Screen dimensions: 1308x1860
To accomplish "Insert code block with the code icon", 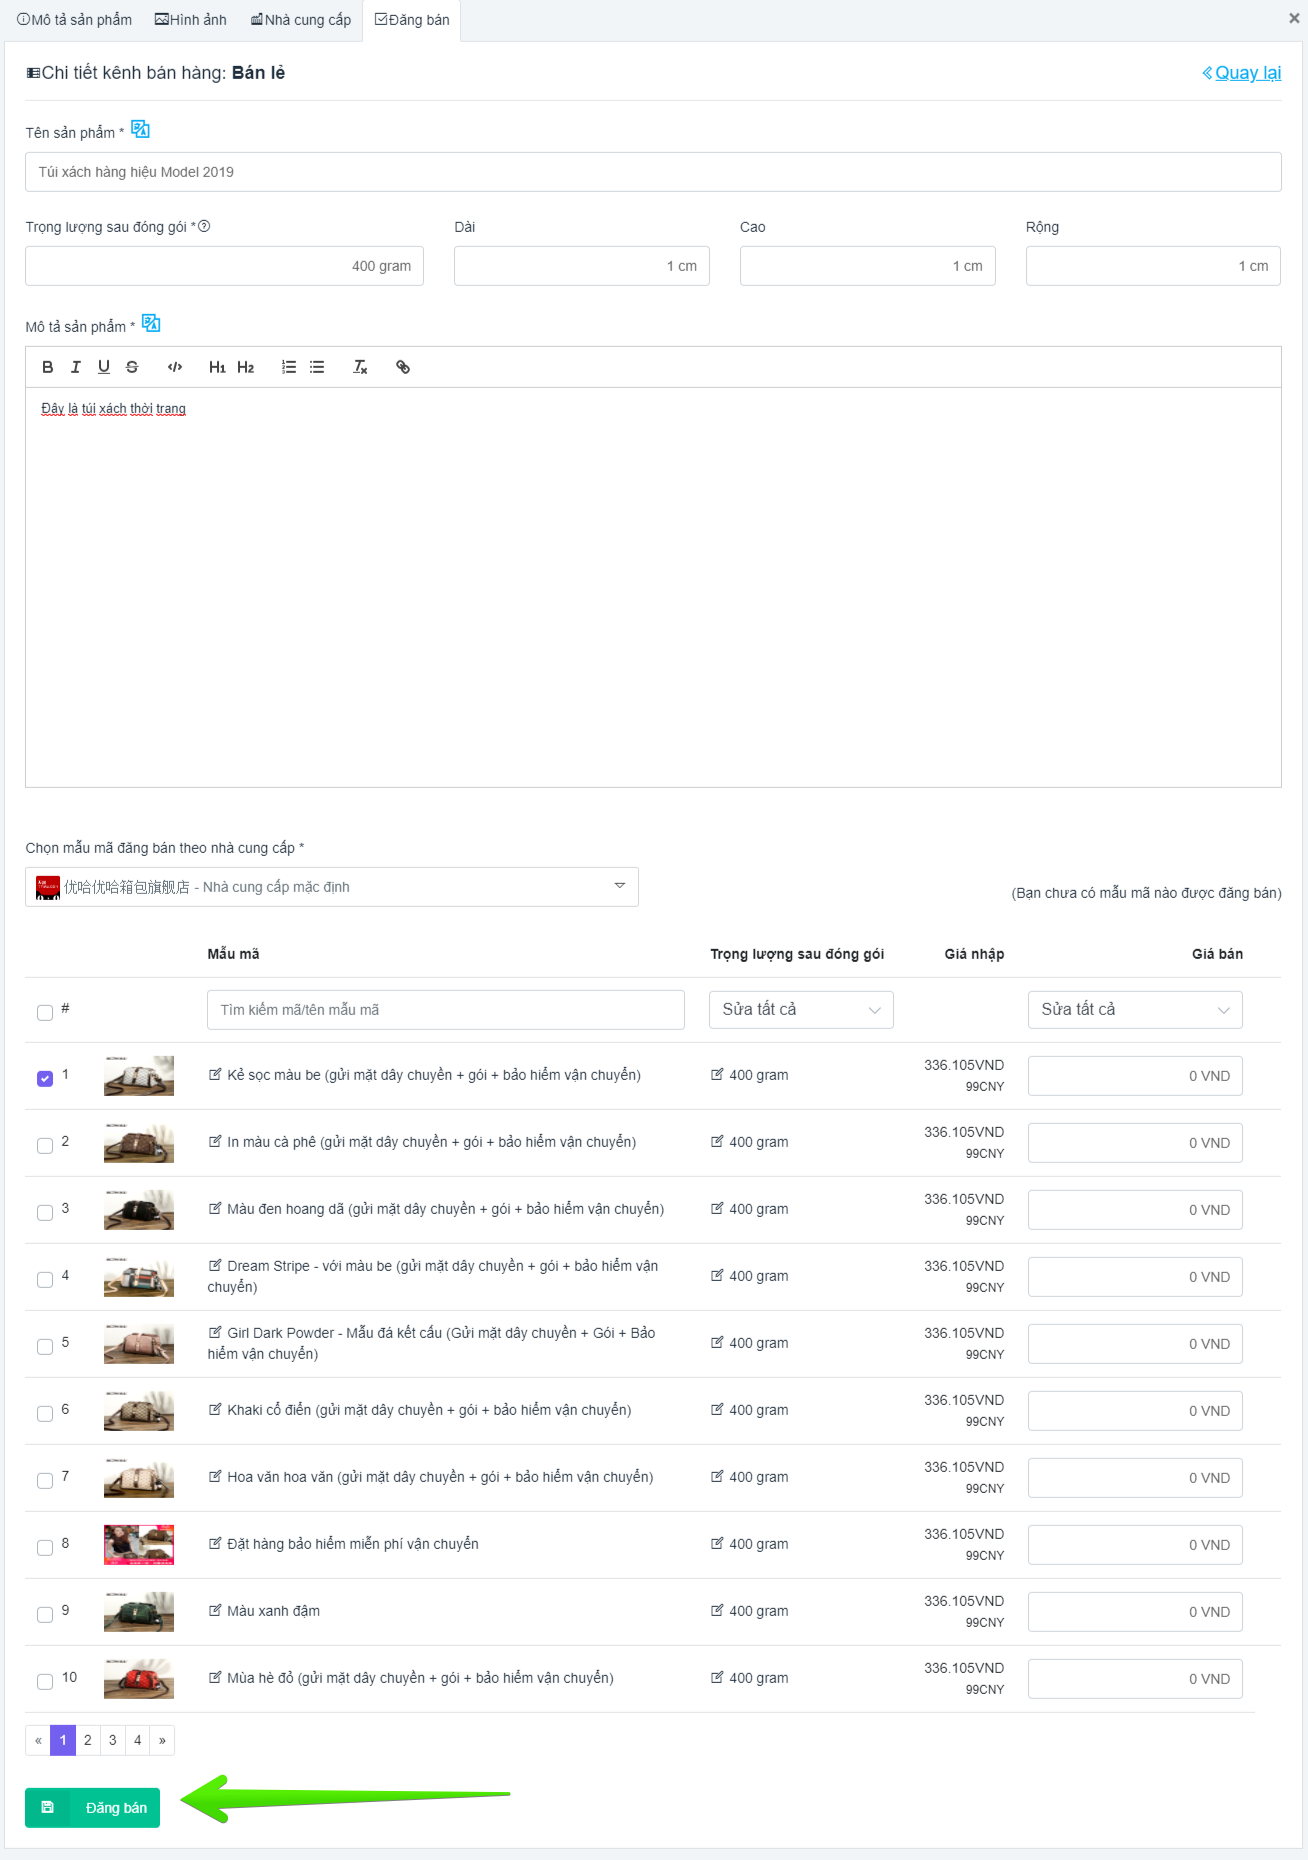I will coord(175,367).
